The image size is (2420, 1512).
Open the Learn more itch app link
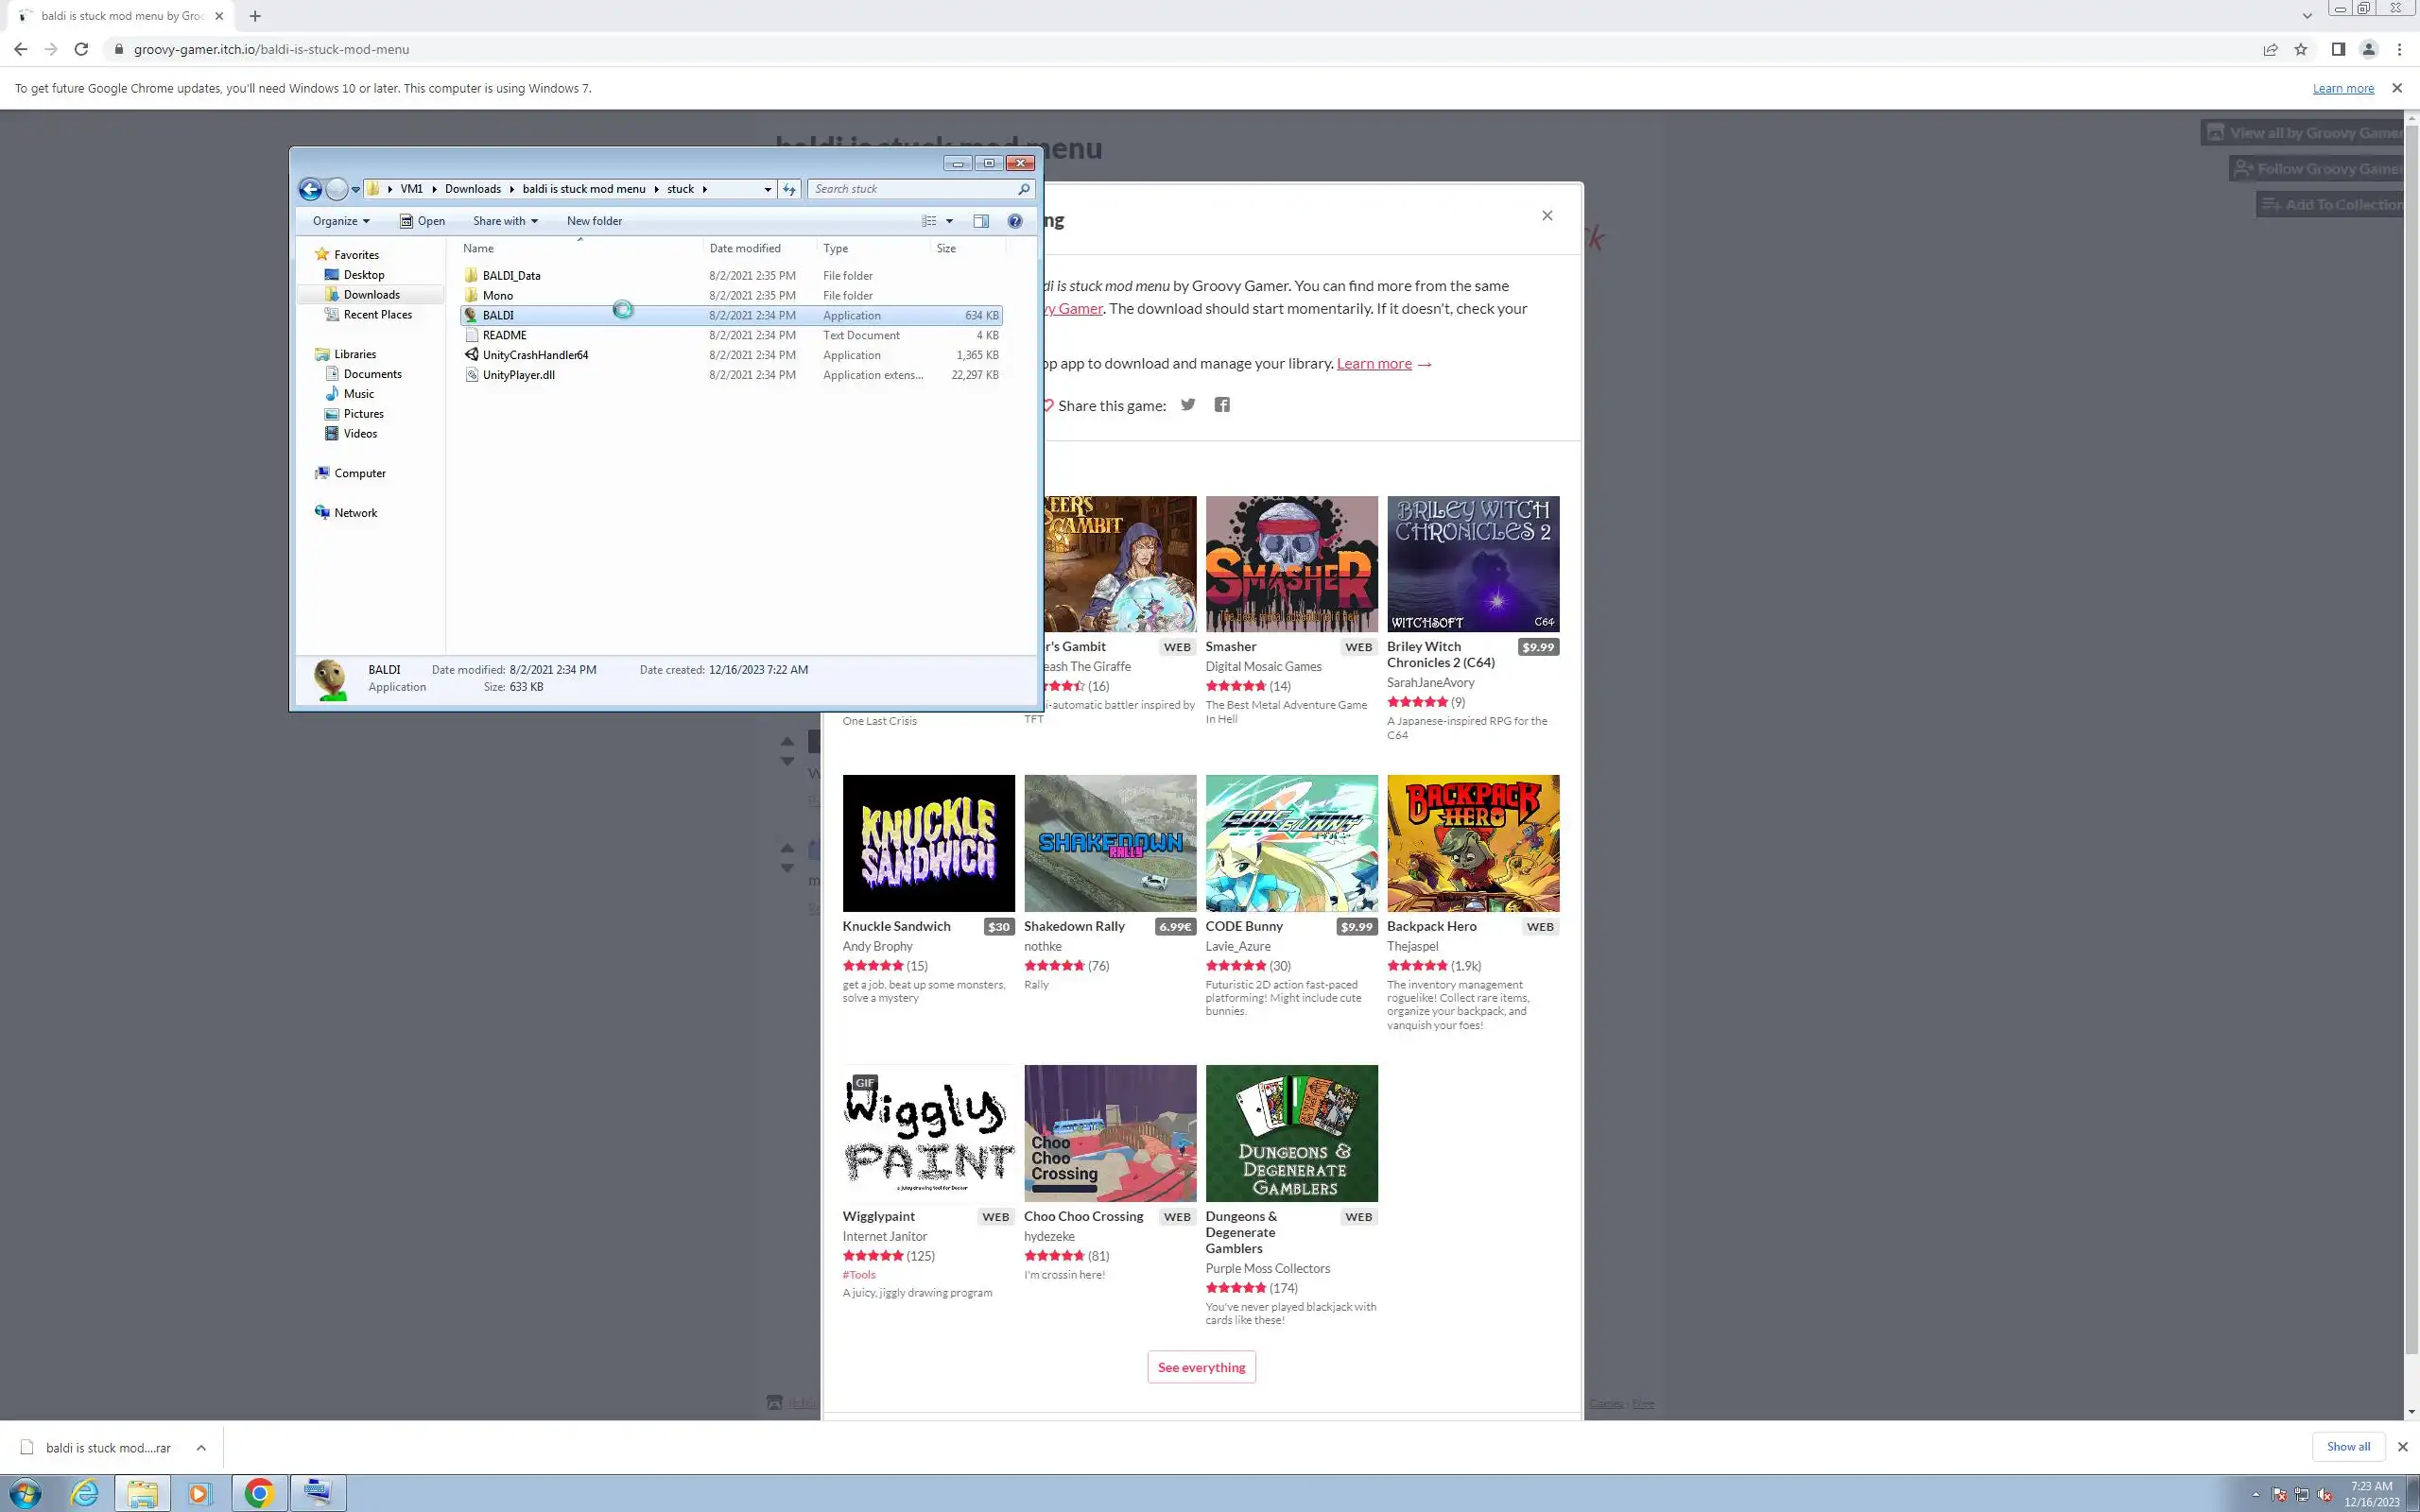(1374, 364)
